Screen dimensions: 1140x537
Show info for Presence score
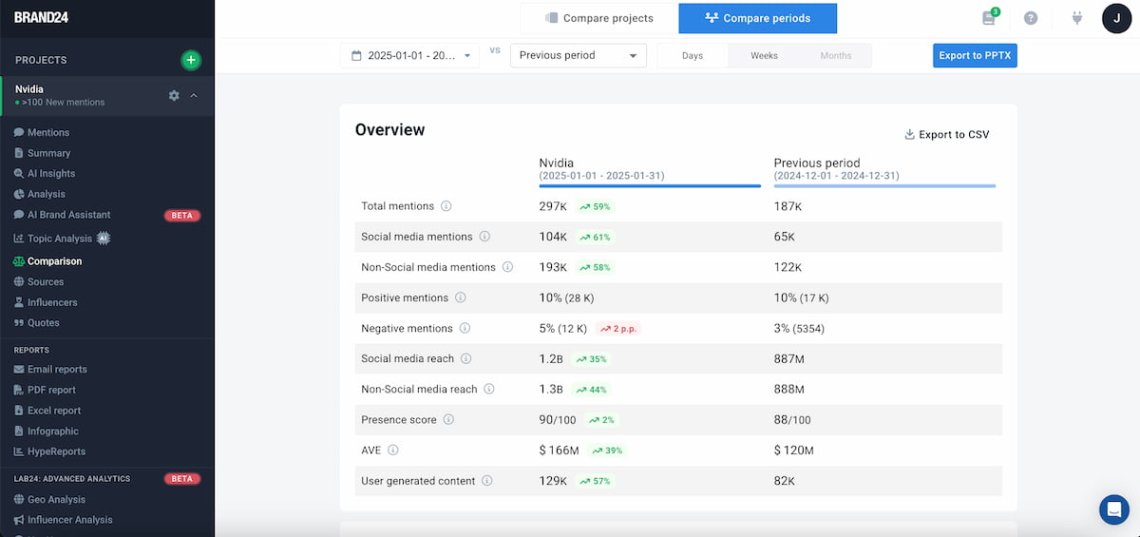(x=449, y=420)
